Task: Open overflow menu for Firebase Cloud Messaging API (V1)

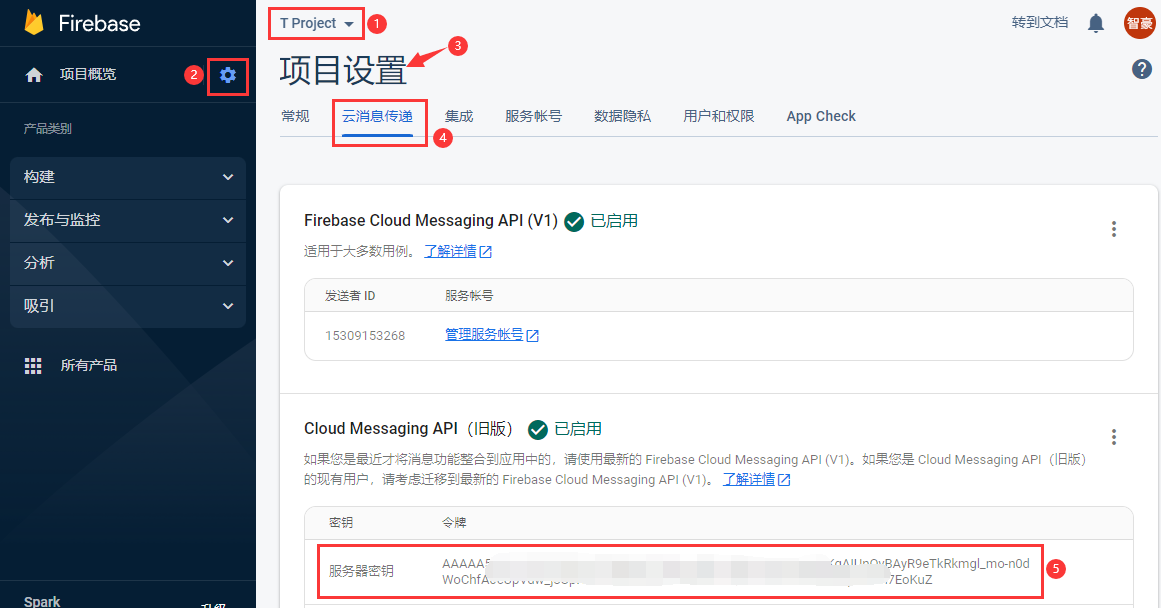Action: click(x=1114, y=229)
